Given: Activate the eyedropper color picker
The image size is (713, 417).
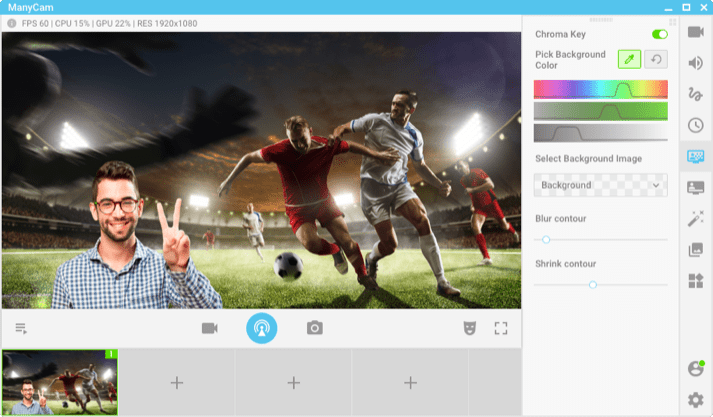Looking at the screenshot, I should [x=629, y=59].
